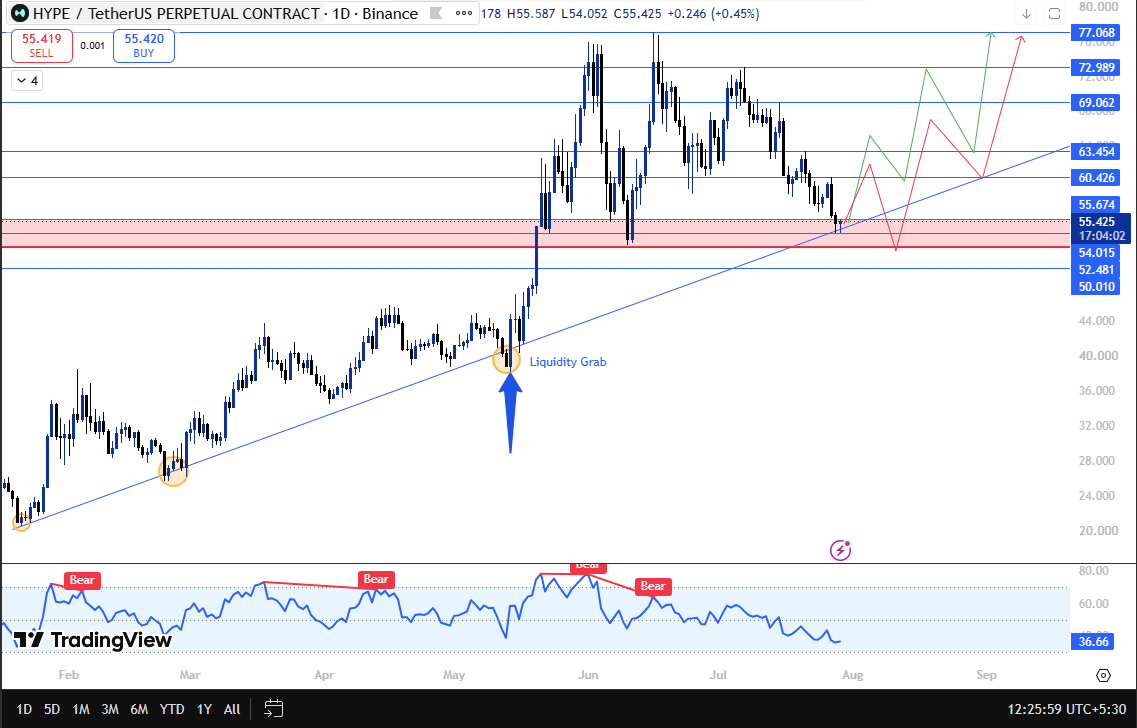1137x728 pixels.
Task: Click the 12:25:59 UTC+5:30 timezone button
Action: [1065, 708]
